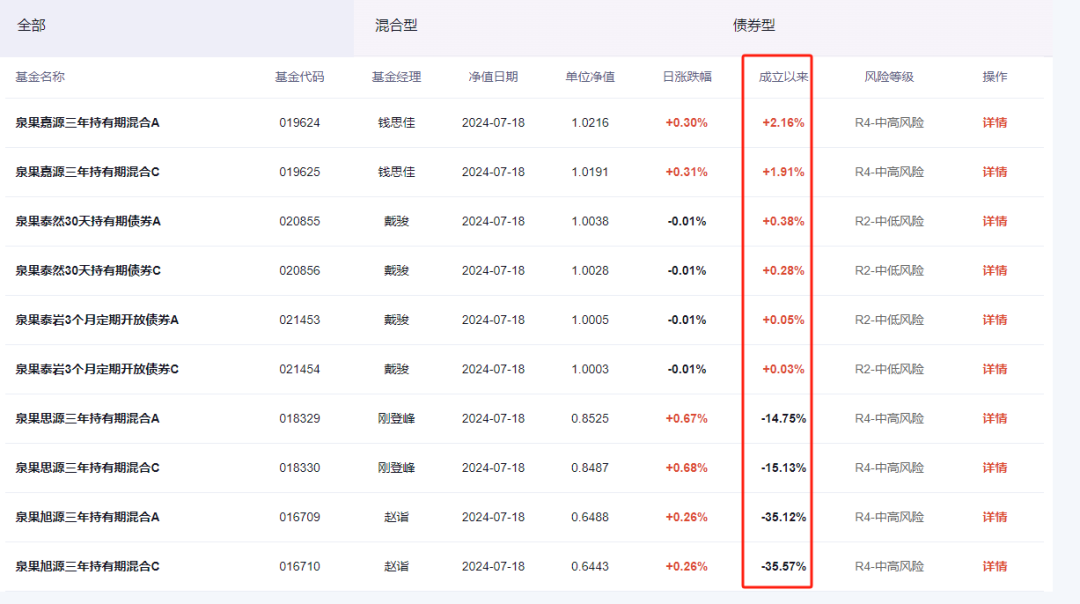The height and width of the screenshot is (604, 1080).
Task: Open 详情 for 泉果嘉源三年持有期混合A
Action: click(x=995, y=123)
